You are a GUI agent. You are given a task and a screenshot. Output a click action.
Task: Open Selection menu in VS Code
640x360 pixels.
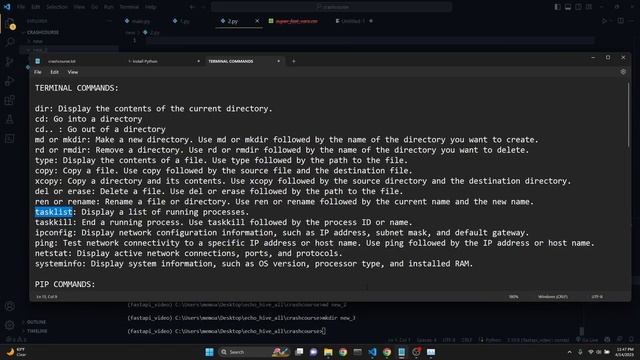click(57, 7)
